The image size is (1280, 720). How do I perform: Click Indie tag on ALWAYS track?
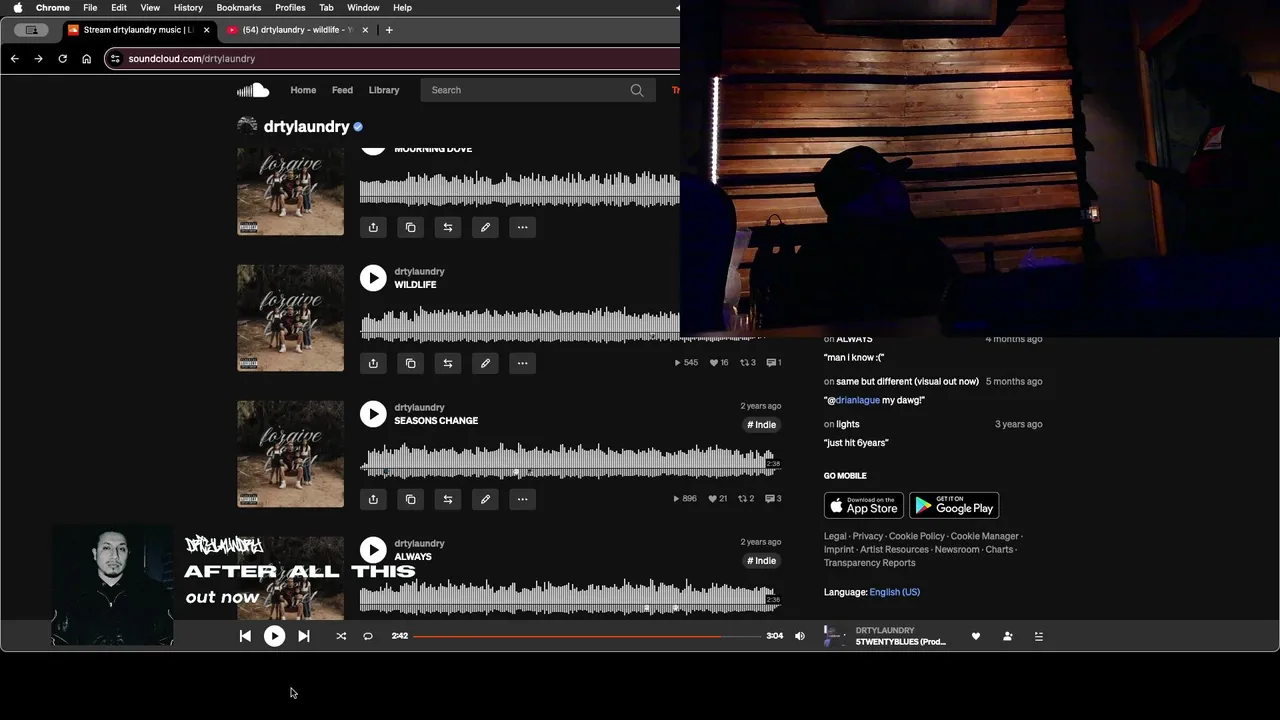pyautogui.click(x=761, y=561)
